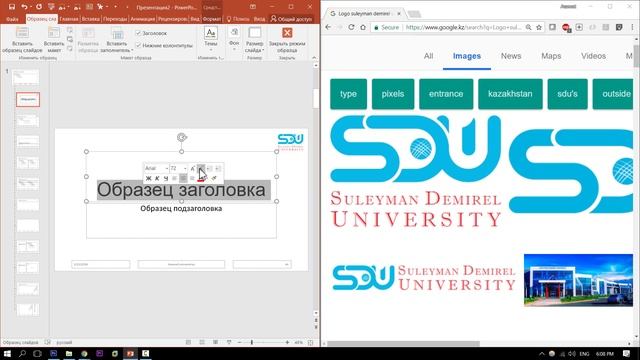640x360 pixels.
Task: Close the Logo suleyman demirel Chrome tab
Action: tap(399, 13)
